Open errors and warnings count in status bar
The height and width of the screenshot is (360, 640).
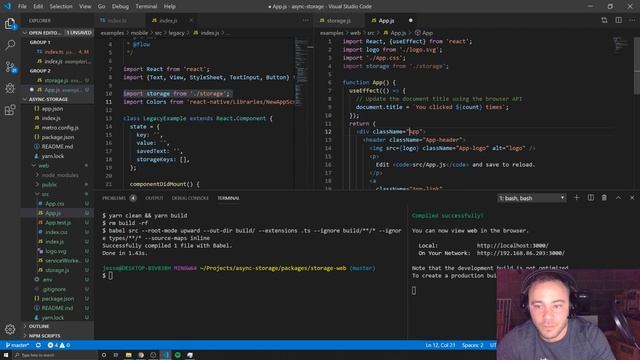click(58, 345)
